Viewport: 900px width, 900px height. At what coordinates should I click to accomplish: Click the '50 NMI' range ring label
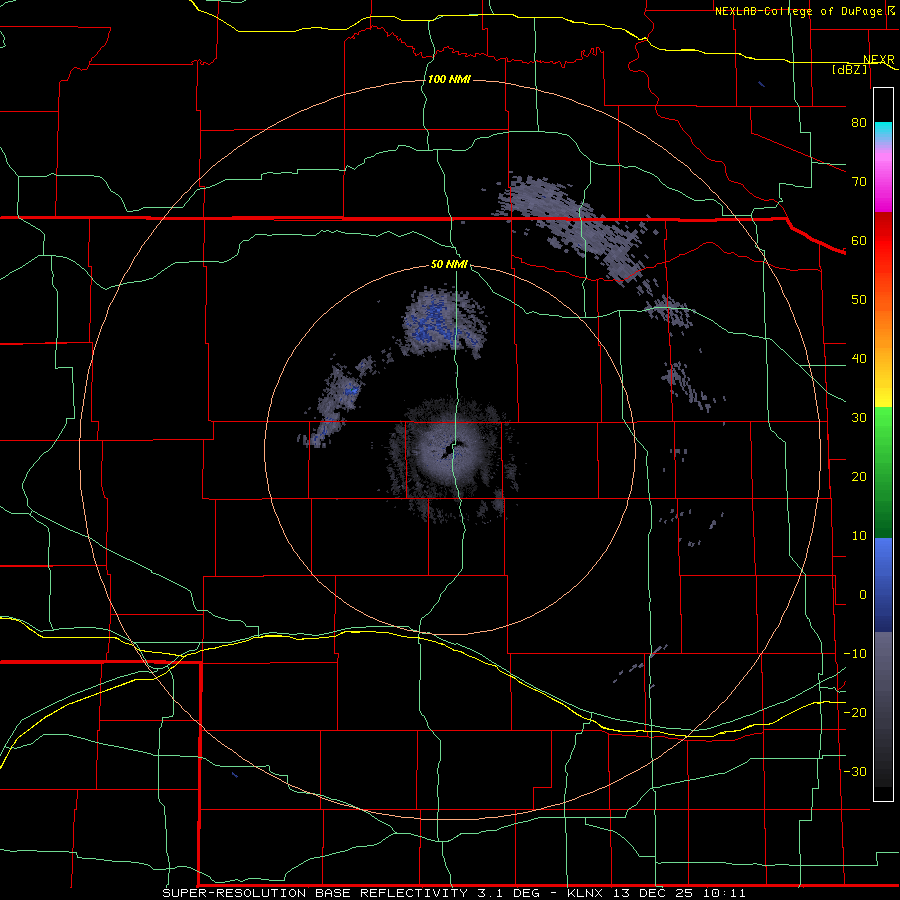(x=449, y=265)
